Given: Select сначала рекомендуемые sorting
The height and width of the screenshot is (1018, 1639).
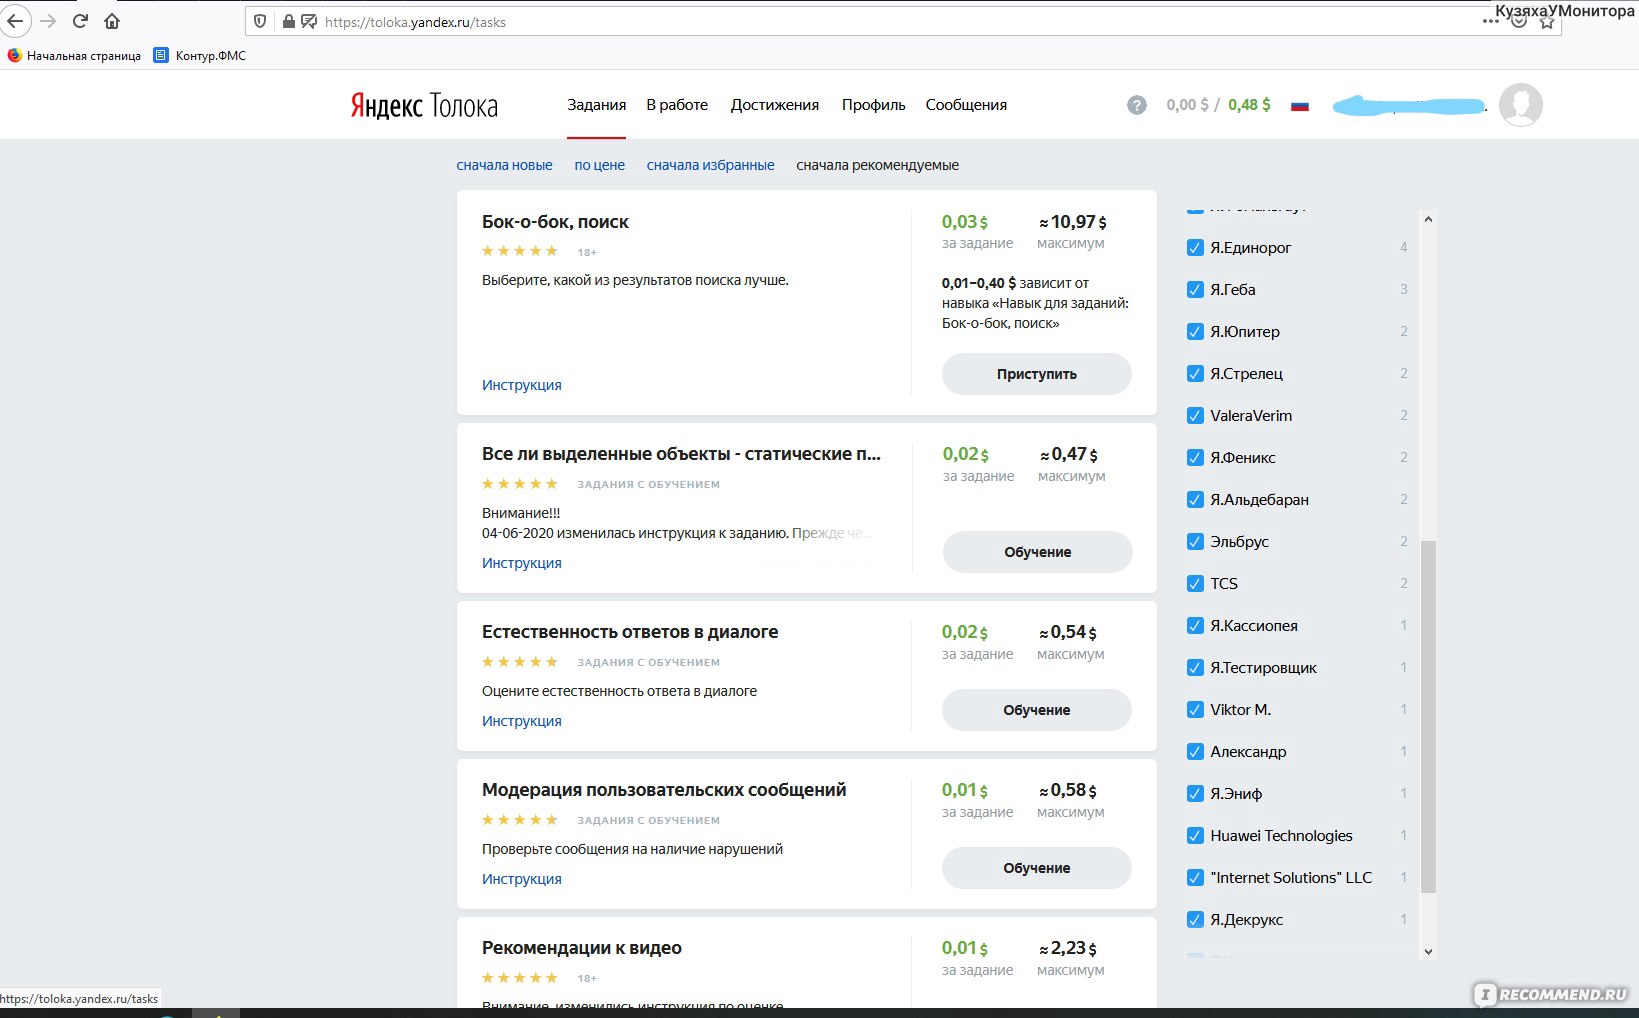Looking at the screenshot, I should click(877, 165).
